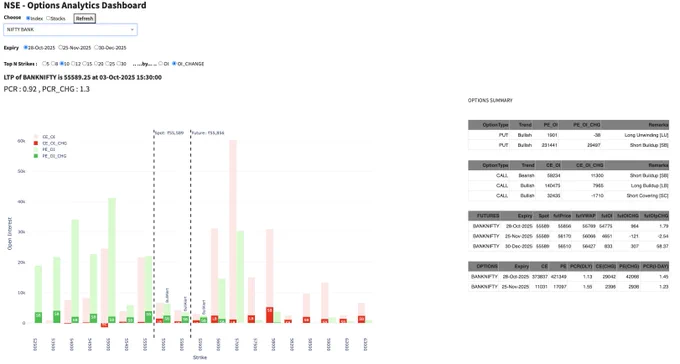The image size is (680, 364).
Task: Set Top N Strikes to 20
Action: click(x=96, y=63)
